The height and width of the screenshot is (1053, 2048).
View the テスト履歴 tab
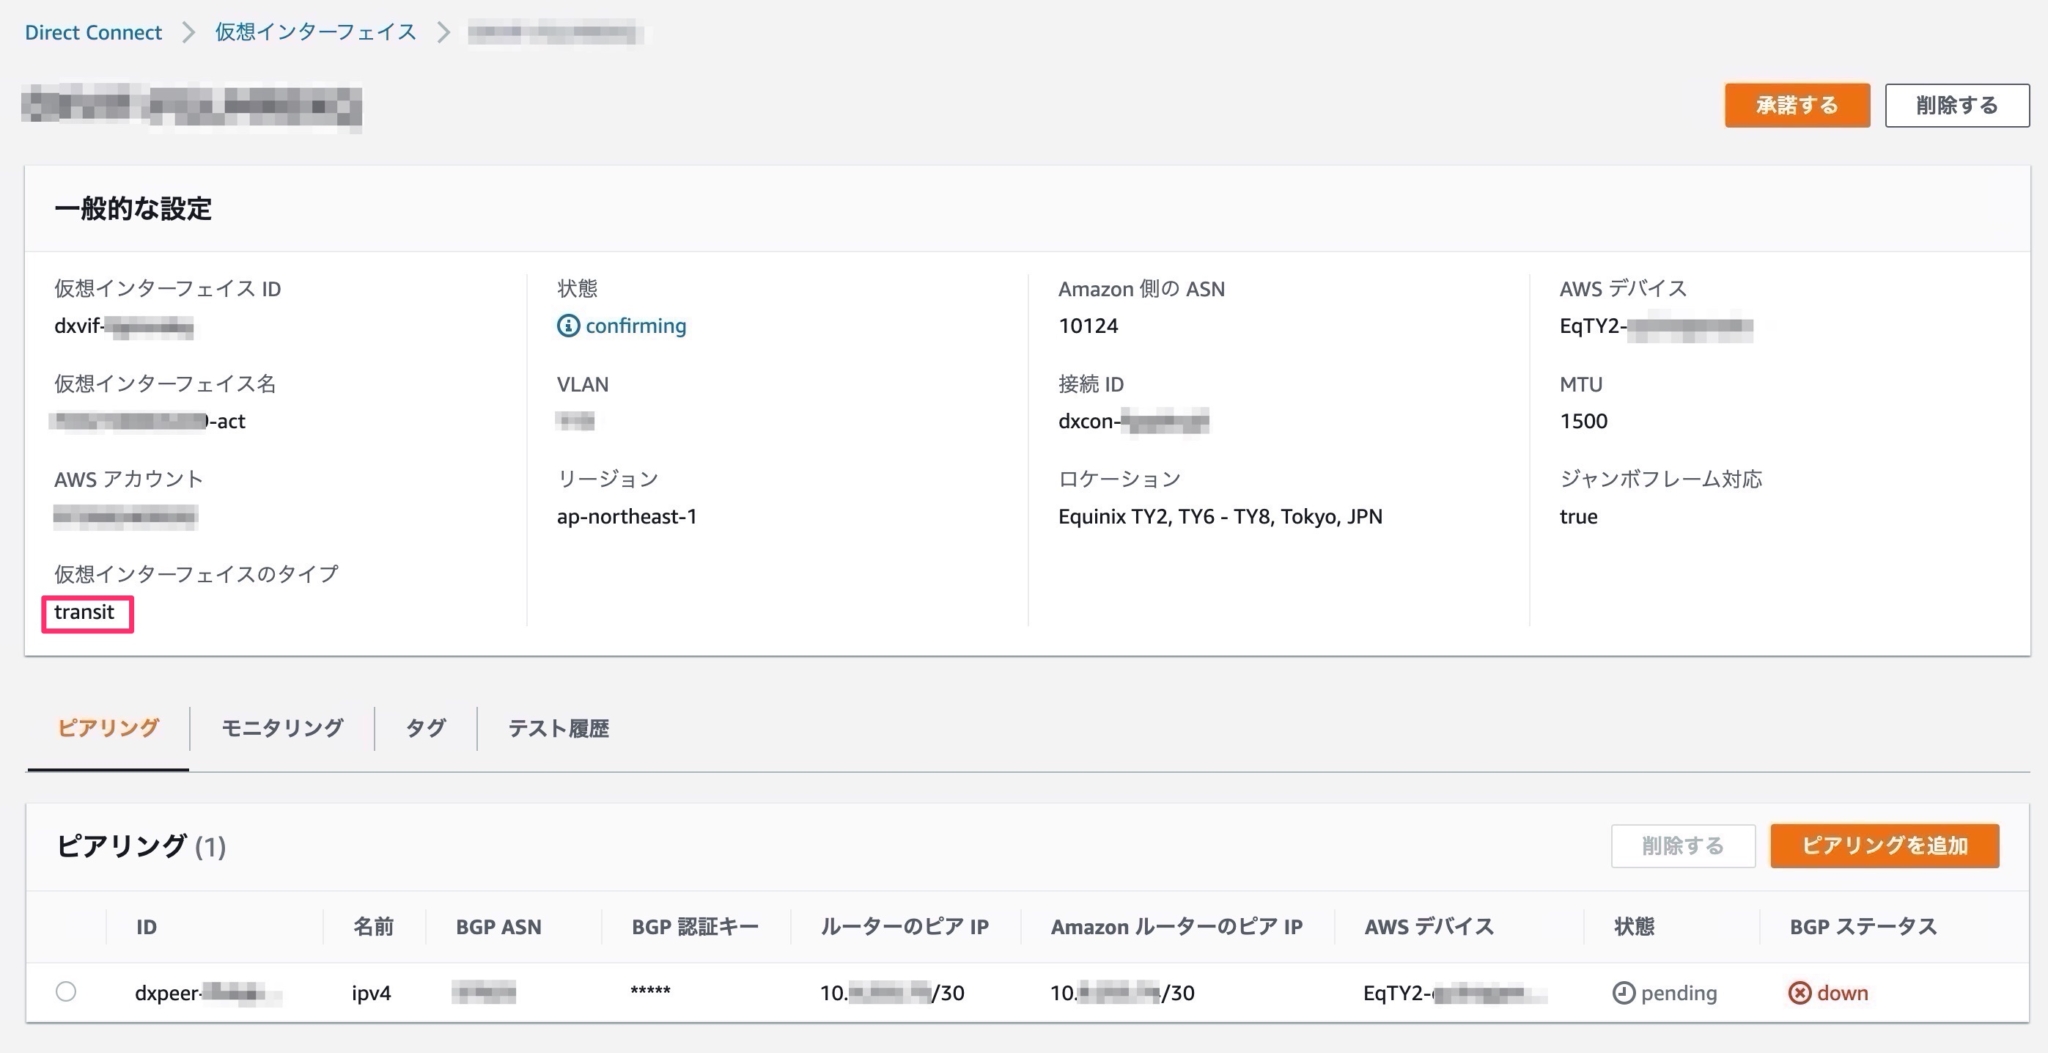(x=557, y=728)
